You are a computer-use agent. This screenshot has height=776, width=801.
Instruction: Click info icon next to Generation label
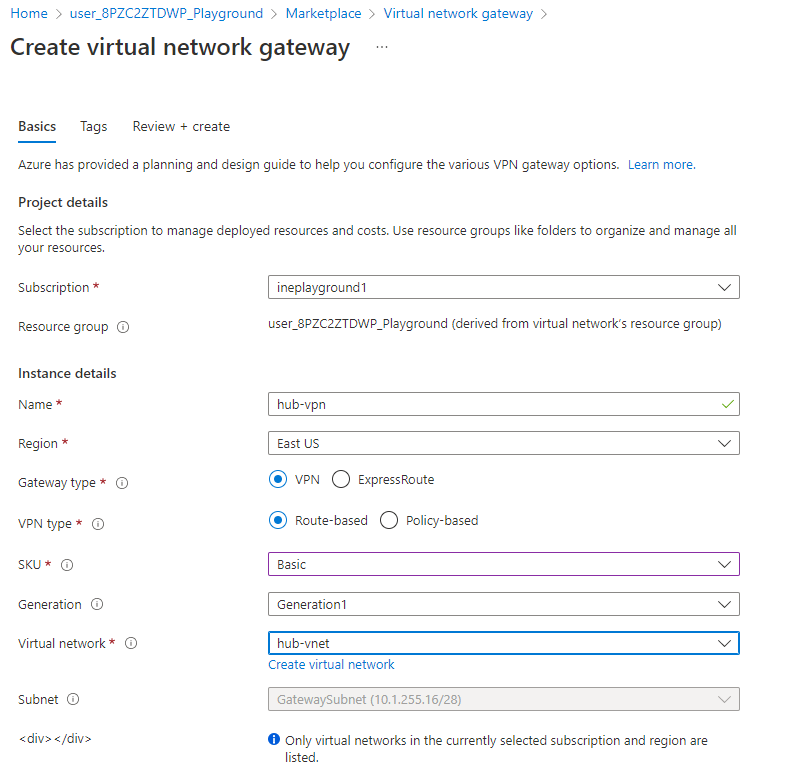click(97, 605)
